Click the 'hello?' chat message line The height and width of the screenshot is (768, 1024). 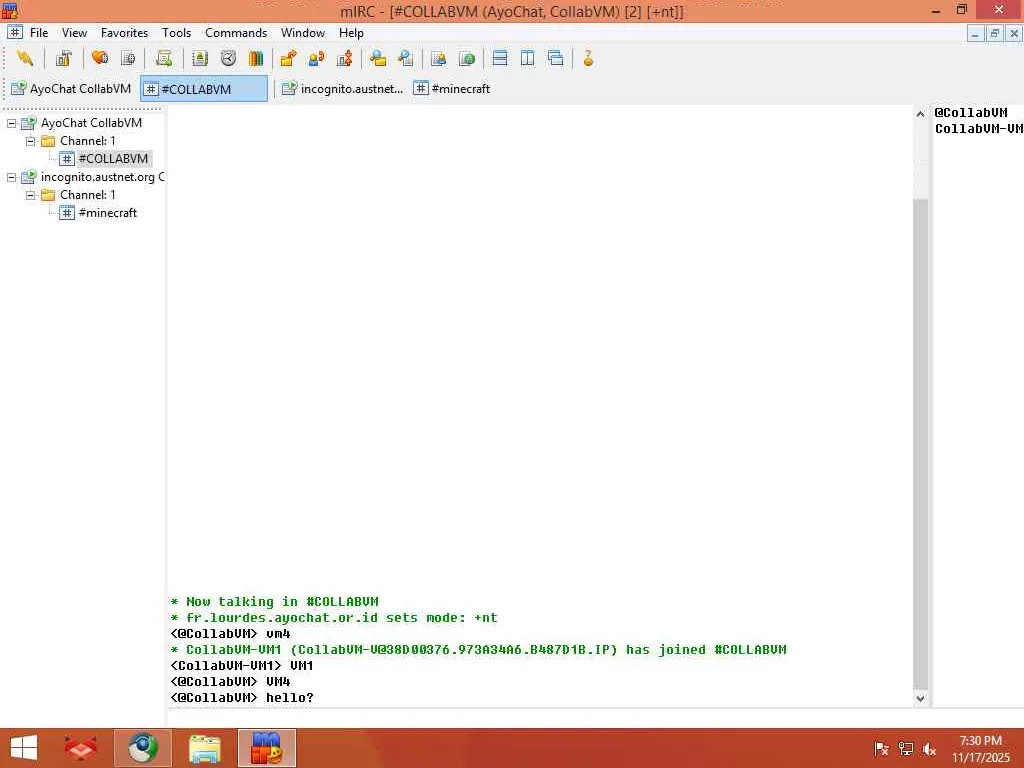(x=242, y=697)
